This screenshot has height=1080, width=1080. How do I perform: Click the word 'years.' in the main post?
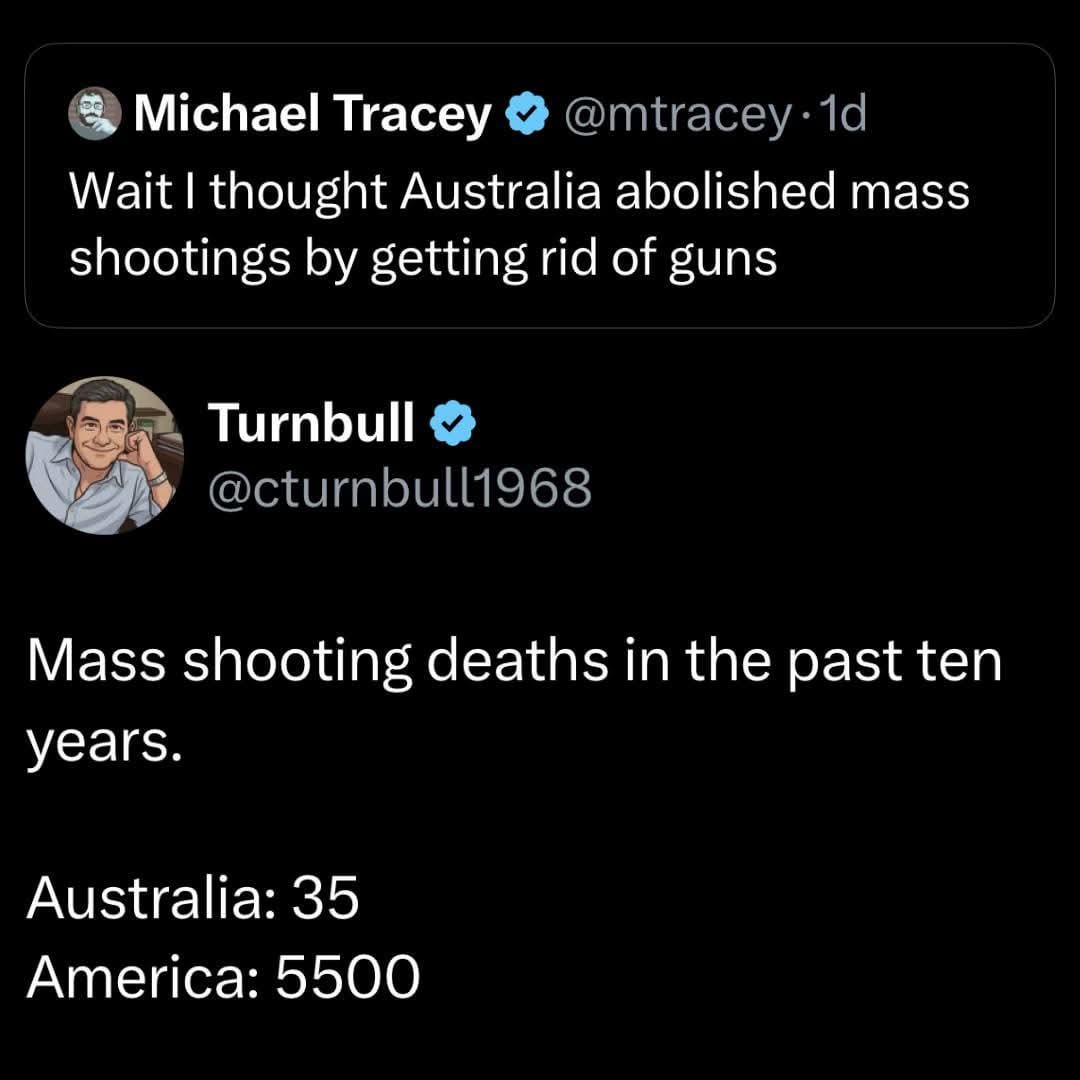coord(104,741)
